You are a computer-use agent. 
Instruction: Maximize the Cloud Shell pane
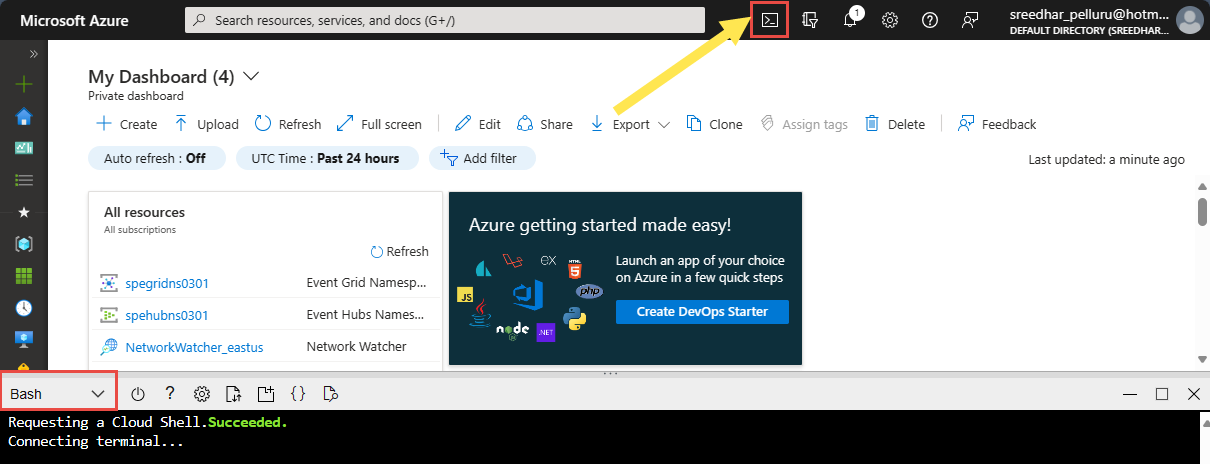(1161, 394)
